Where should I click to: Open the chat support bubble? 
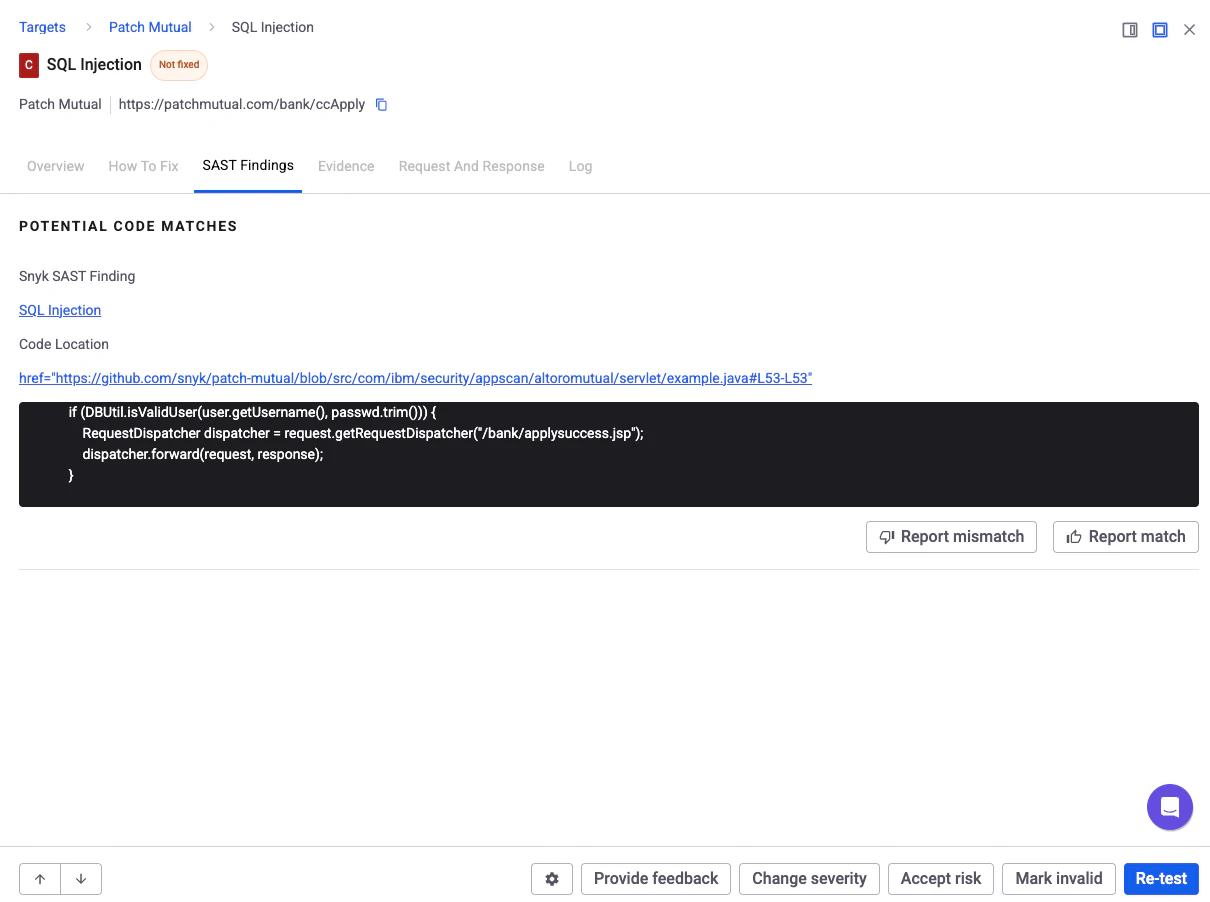coord(1170,807)
